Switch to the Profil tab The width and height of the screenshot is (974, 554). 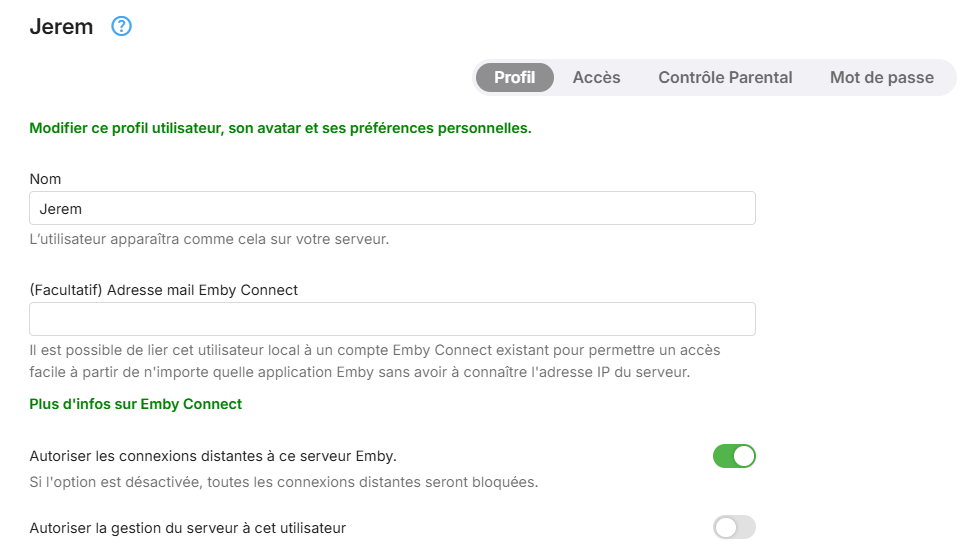(x=514, y=78)
